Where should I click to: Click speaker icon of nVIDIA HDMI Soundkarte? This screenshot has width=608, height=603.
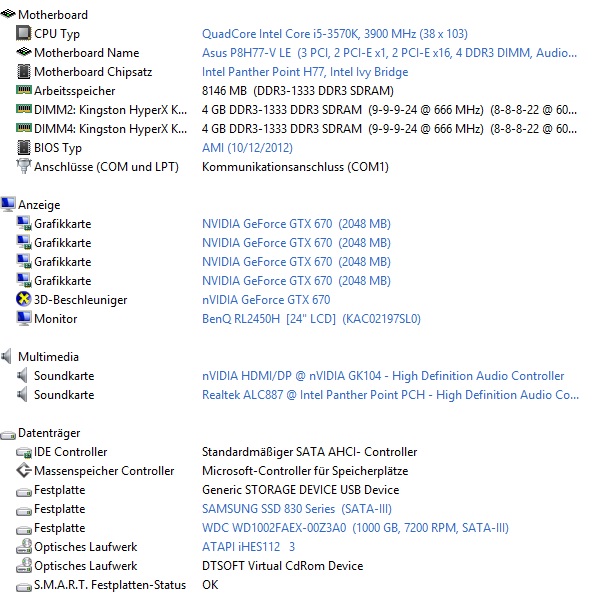click(x=22, y=375)
